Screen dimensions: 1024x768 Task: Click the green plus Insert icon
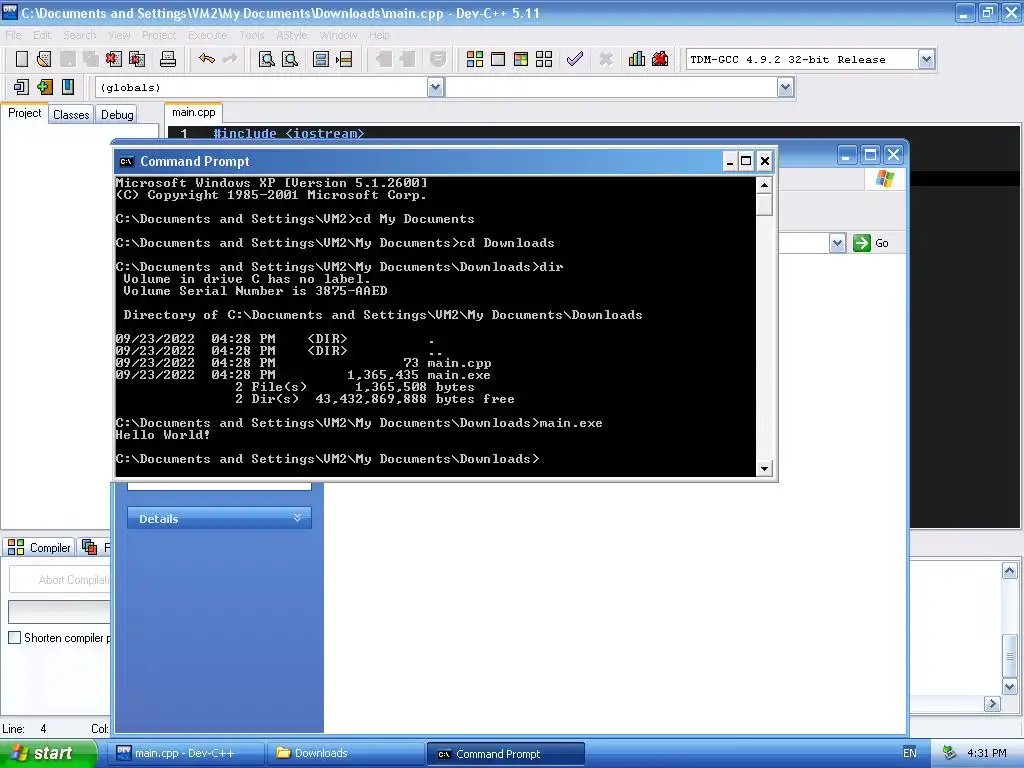[44, 87]
